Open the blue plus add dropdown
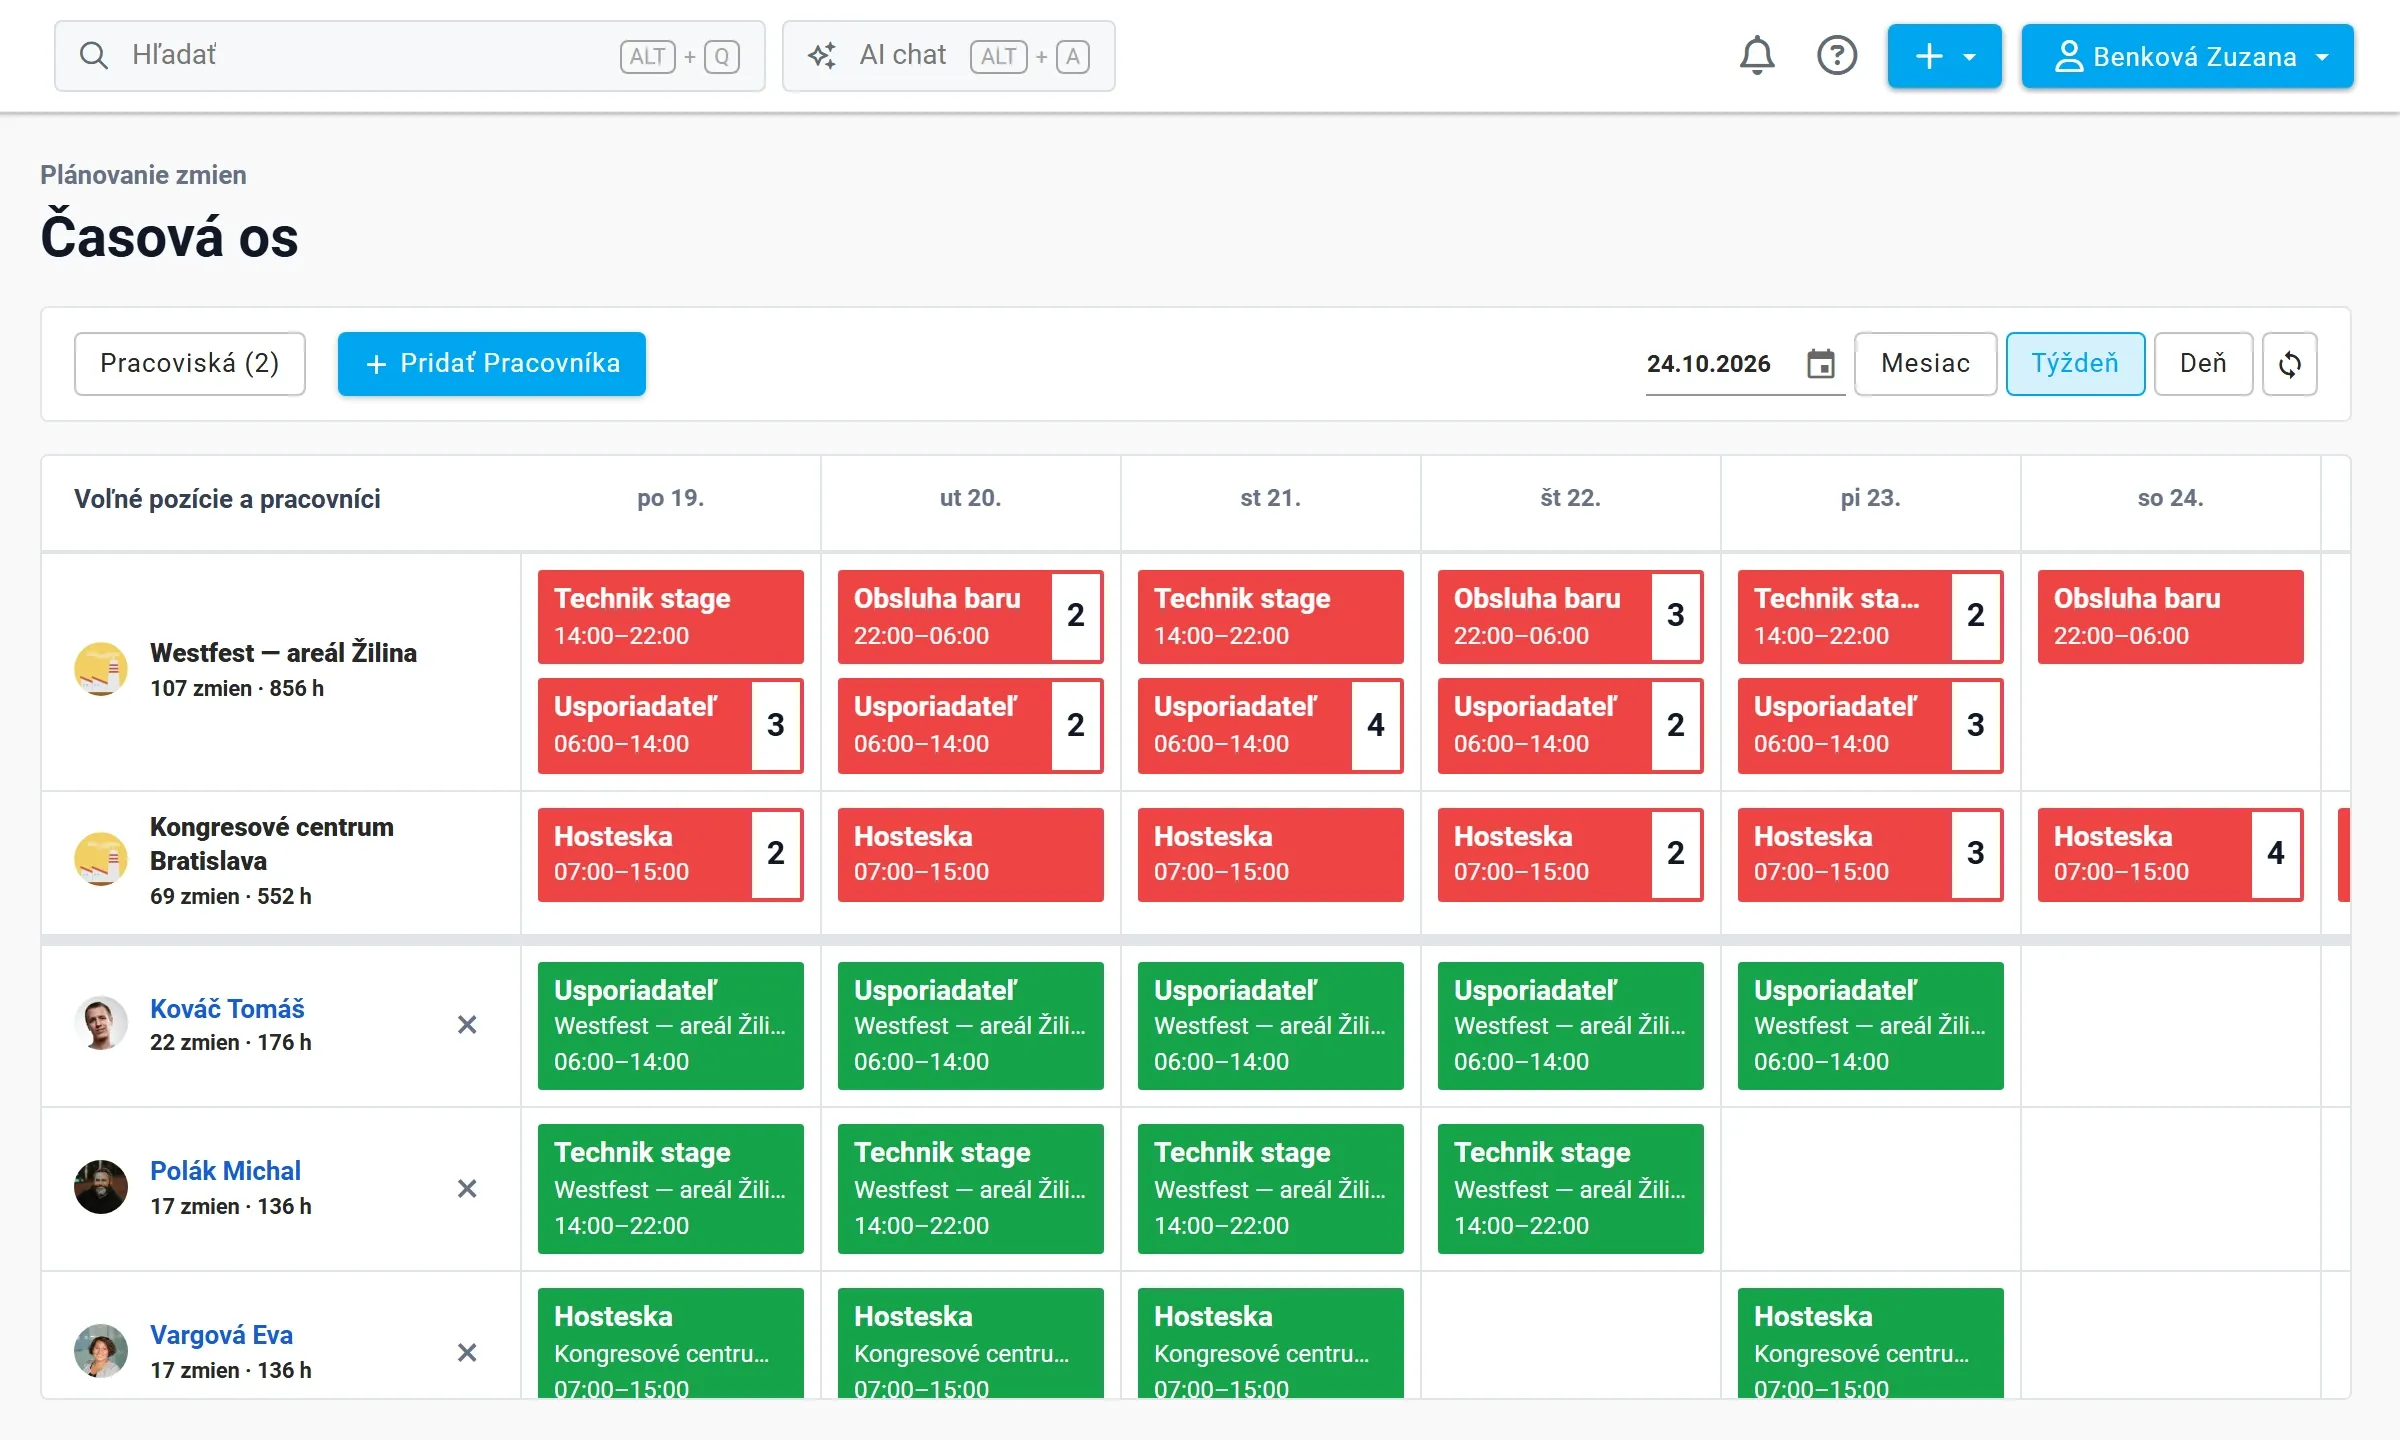 pyautogui.click(x=1944, y=56)
